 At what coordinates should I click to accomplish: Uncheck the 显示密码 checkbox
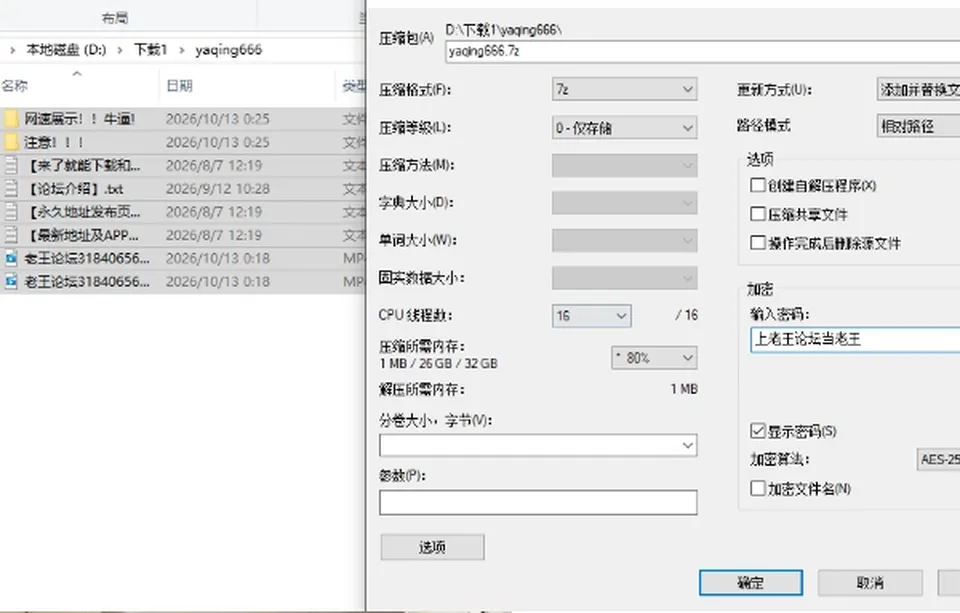pyautogui.click(x=758, y=431)
